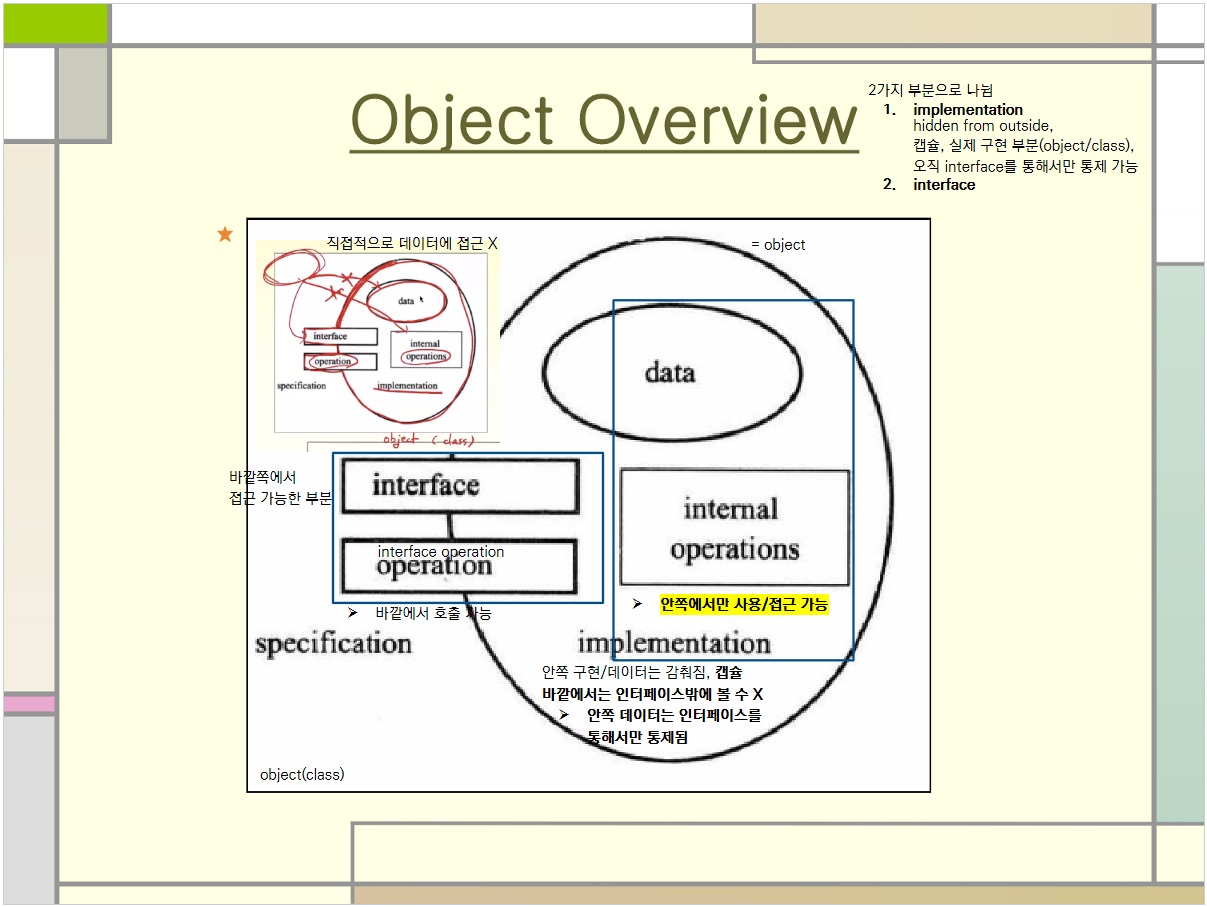
Task: Click the arrow bullet before 바깥에서 호출 가능
Action: click(352, 612)
